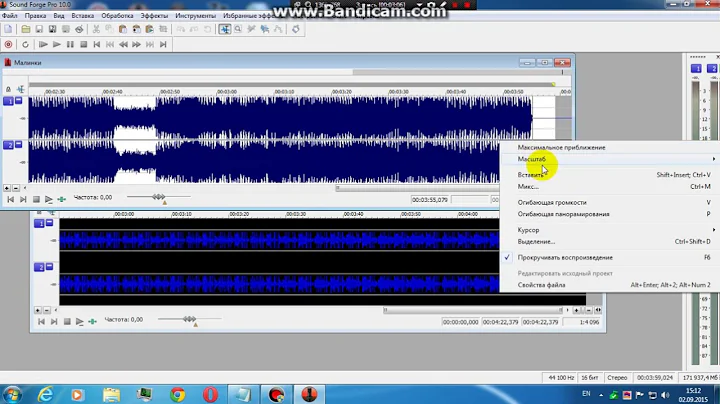This screenshot has width=720, height=404.
Task: Toggle Прокручивать воспроизведение option
Action: (x=609, y=258)
